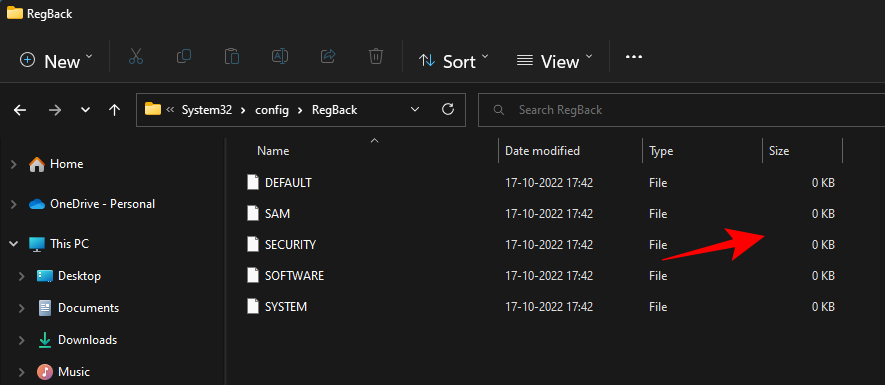
Task: Click the Delete trash icon
Action: tap(376, 56)
